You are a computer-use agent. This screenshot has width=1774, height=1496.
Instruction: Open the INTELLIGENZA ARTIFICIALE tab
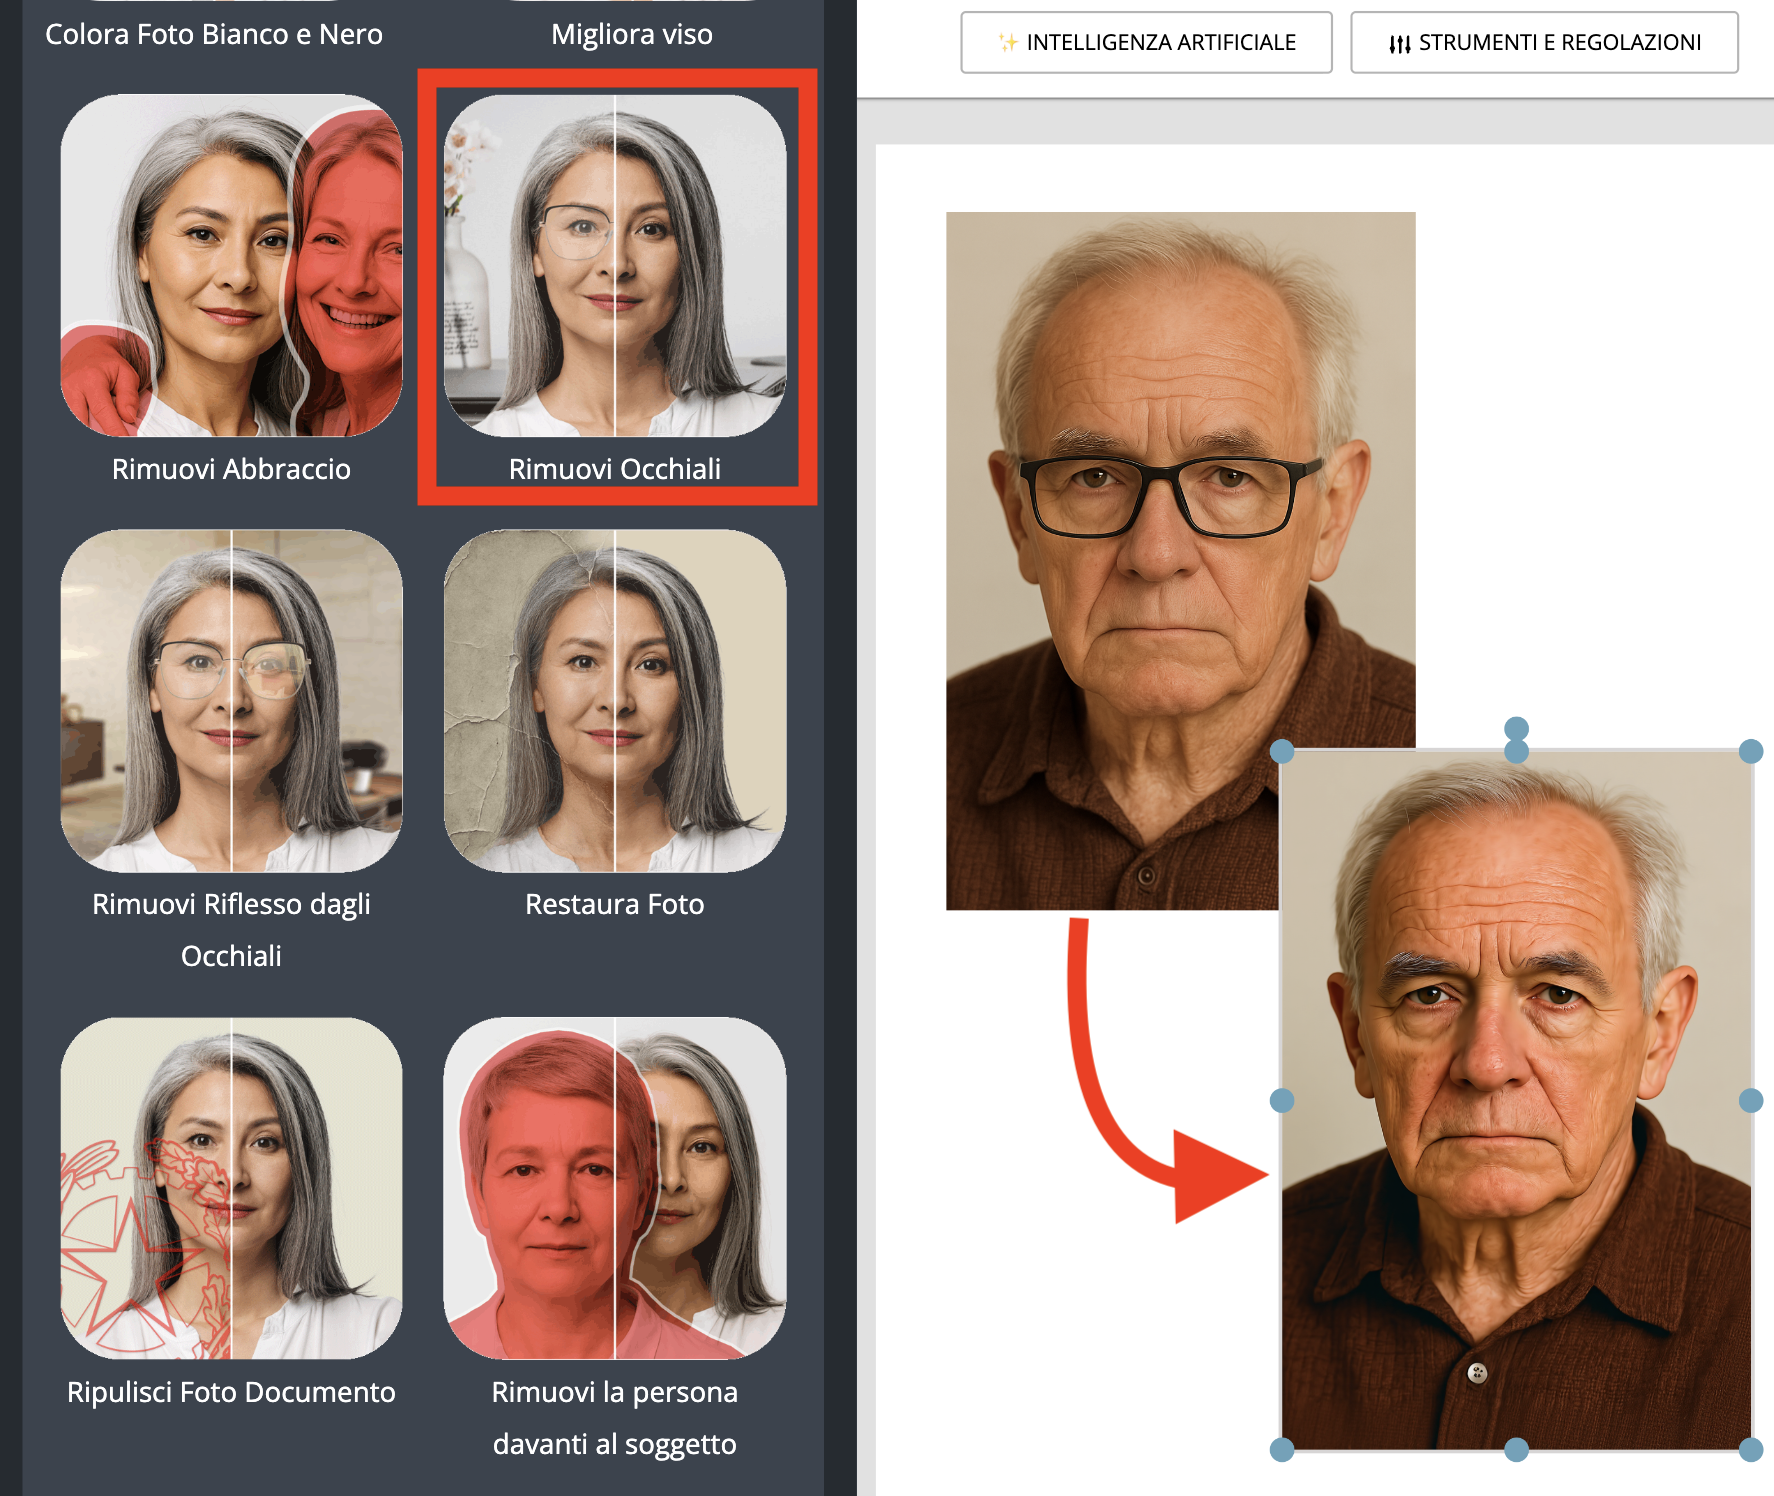tap(1146, 42)
